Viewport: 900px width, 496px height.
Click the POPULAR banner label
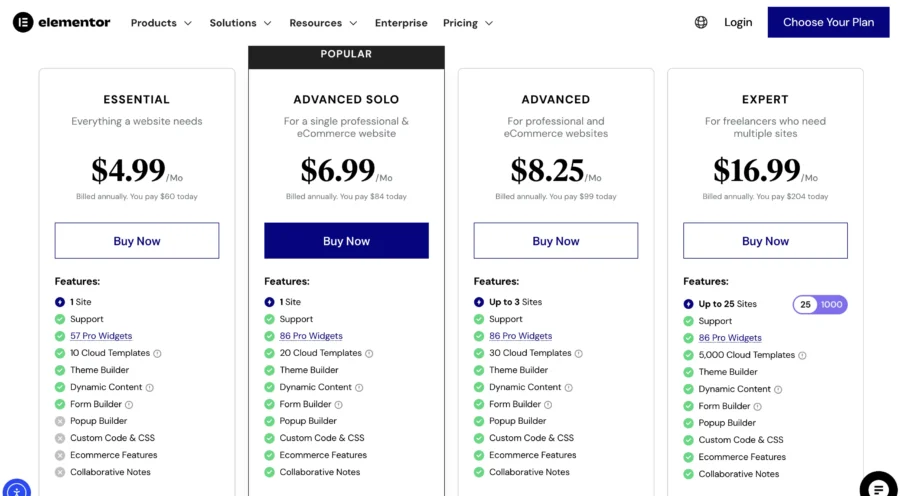pos(346,54)
